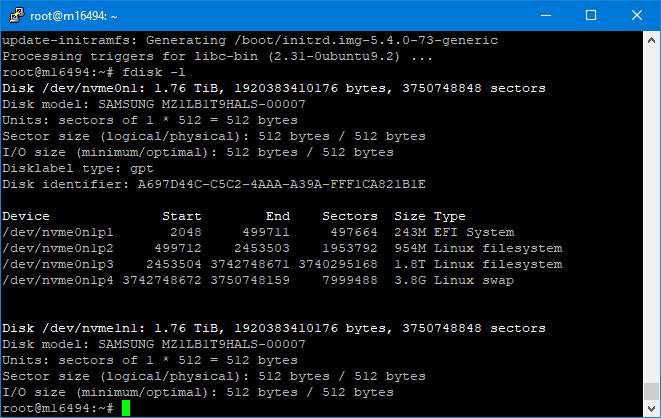Click the 'Disk /dev/nvme1n1' heading line

274,328
